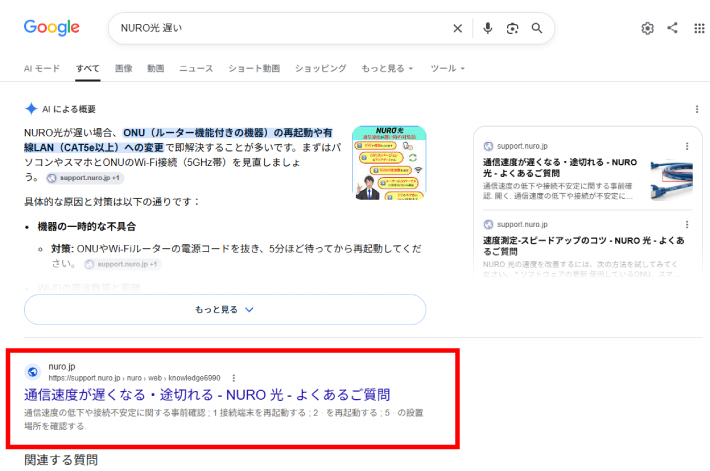Expand AI overview with もっと見る button
Screen dimensions: 710x471
225,309
